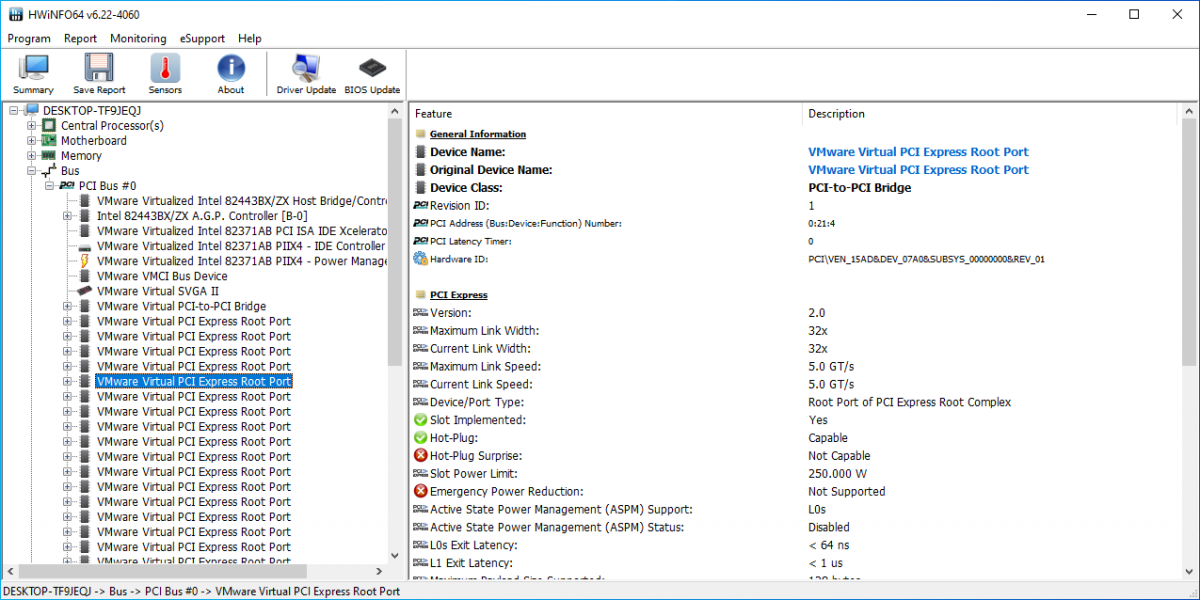
Task: Click the Description column header
Action: coord(836,114)
